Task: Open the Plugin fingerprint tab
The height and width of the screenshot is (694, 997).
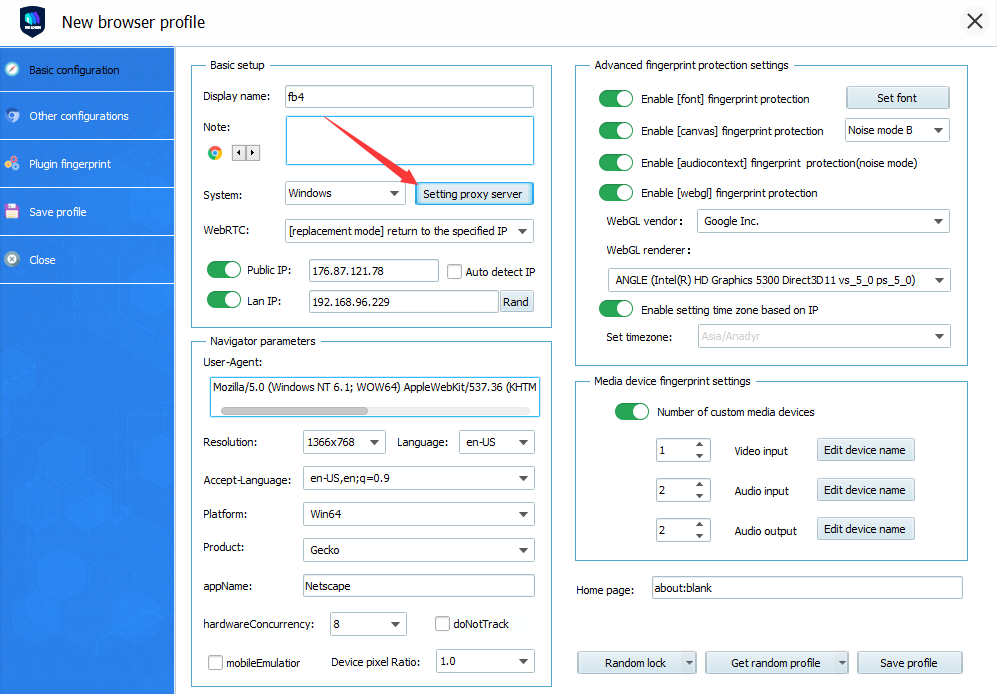Action: (x=87, y=163)
